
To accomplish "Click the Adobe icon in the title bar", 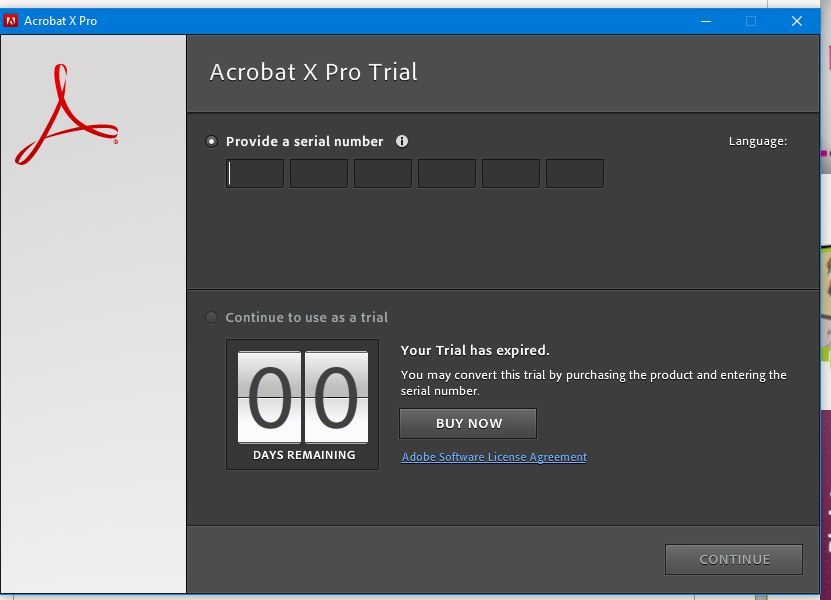I will [12, 20].
